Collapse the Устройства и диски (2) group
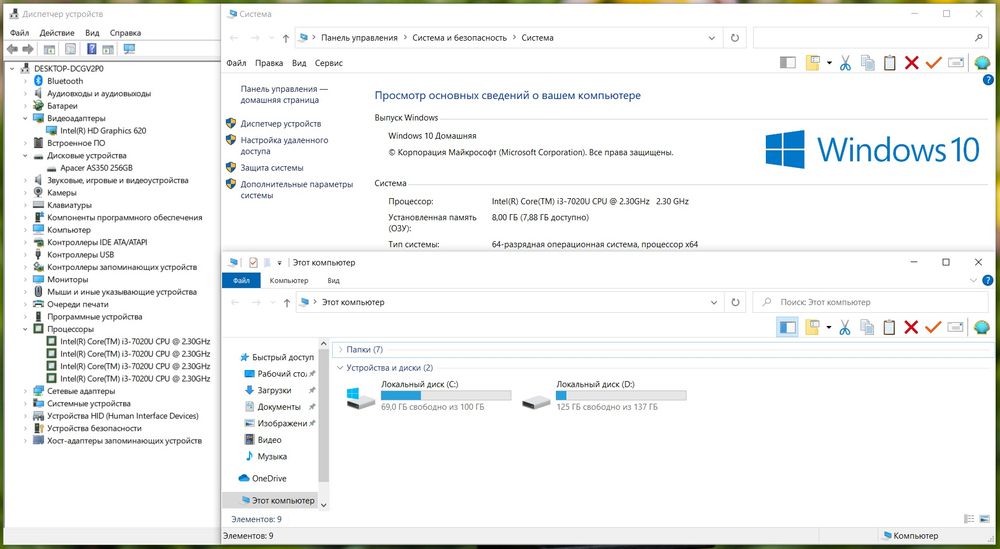 [x=341, y=368]
